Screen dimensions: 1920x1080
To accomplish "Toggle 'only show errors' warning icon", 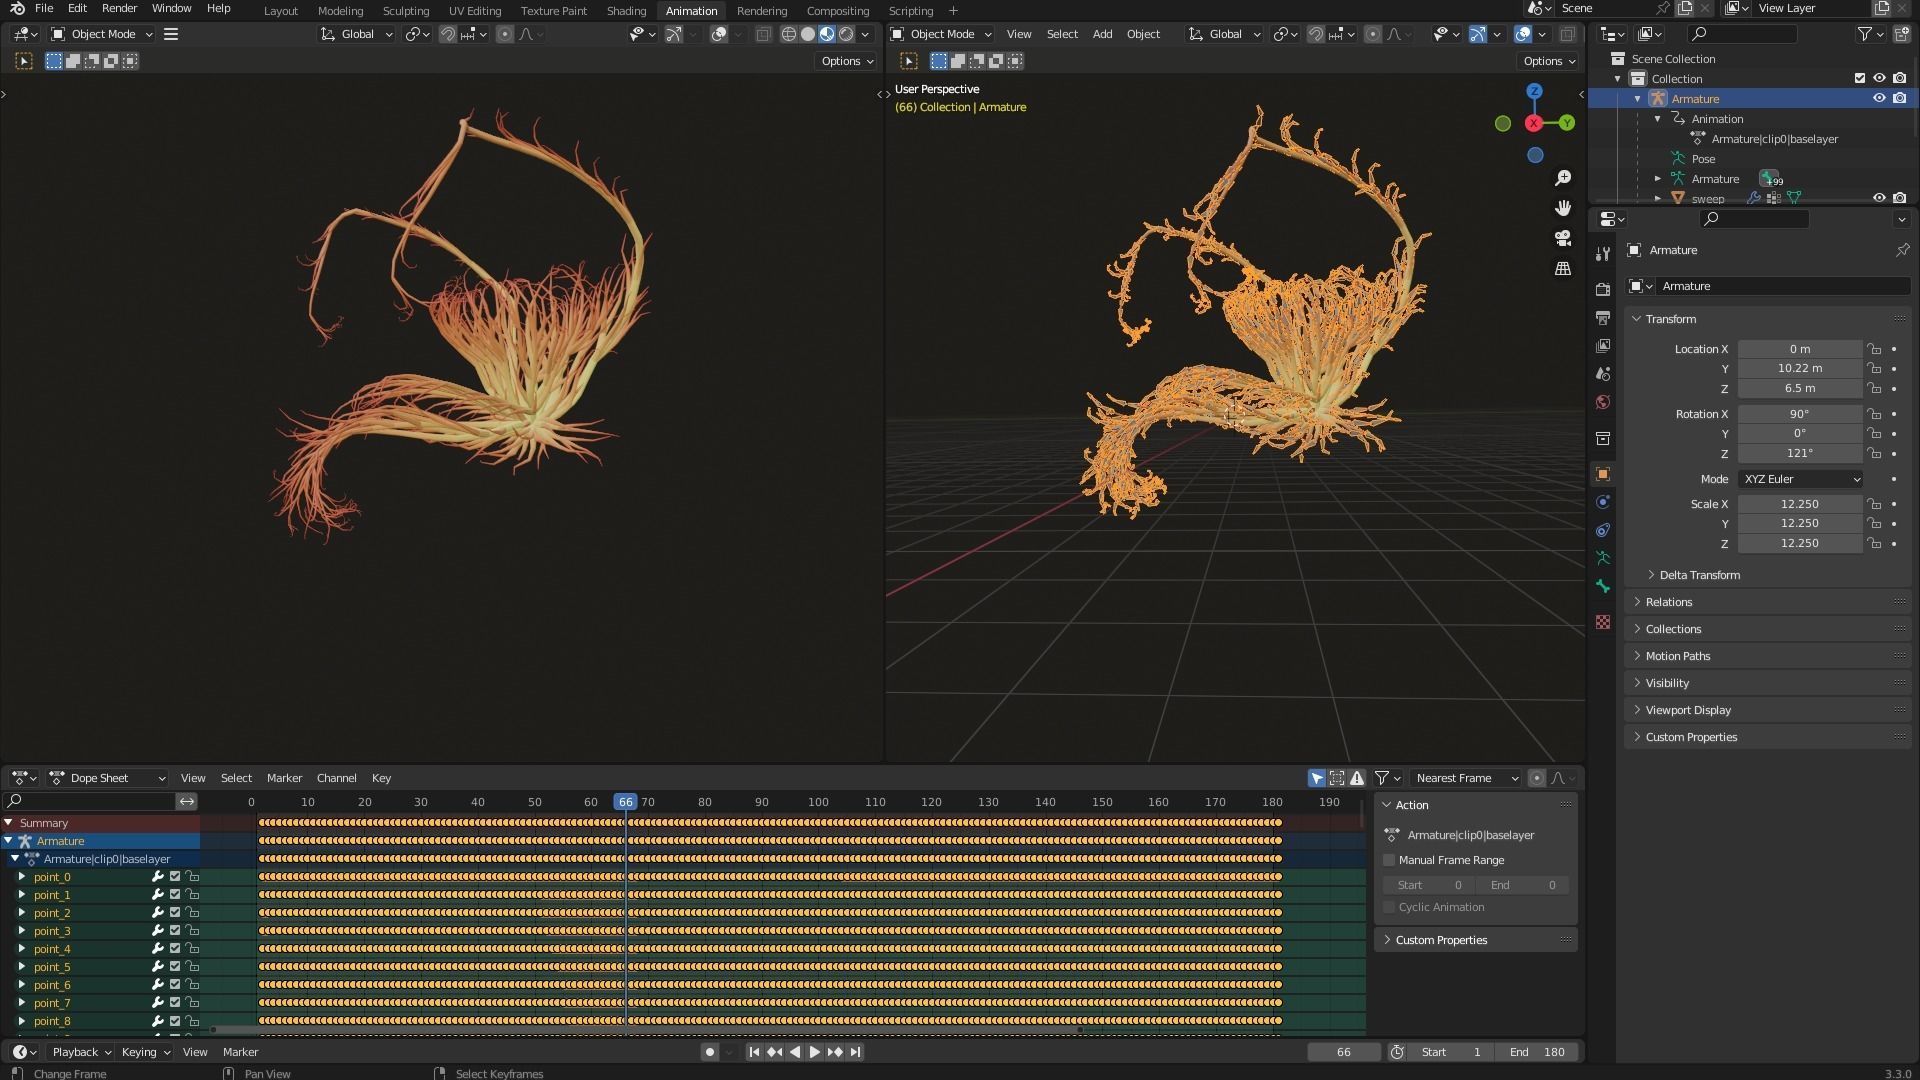I will pos(1357,778).
